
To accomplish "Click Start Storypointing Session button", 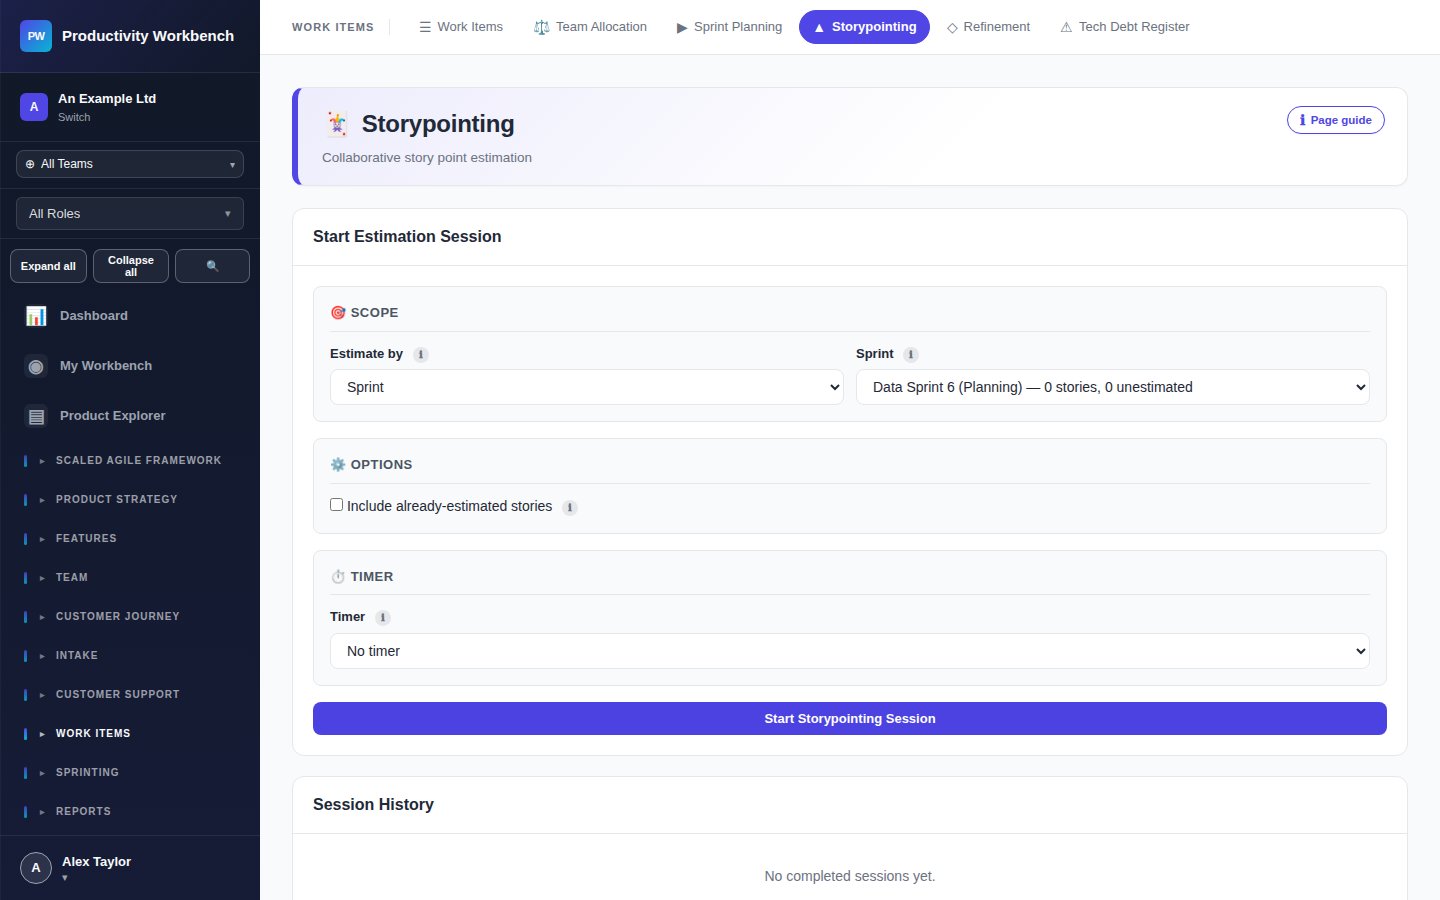I will click(850, 719).
